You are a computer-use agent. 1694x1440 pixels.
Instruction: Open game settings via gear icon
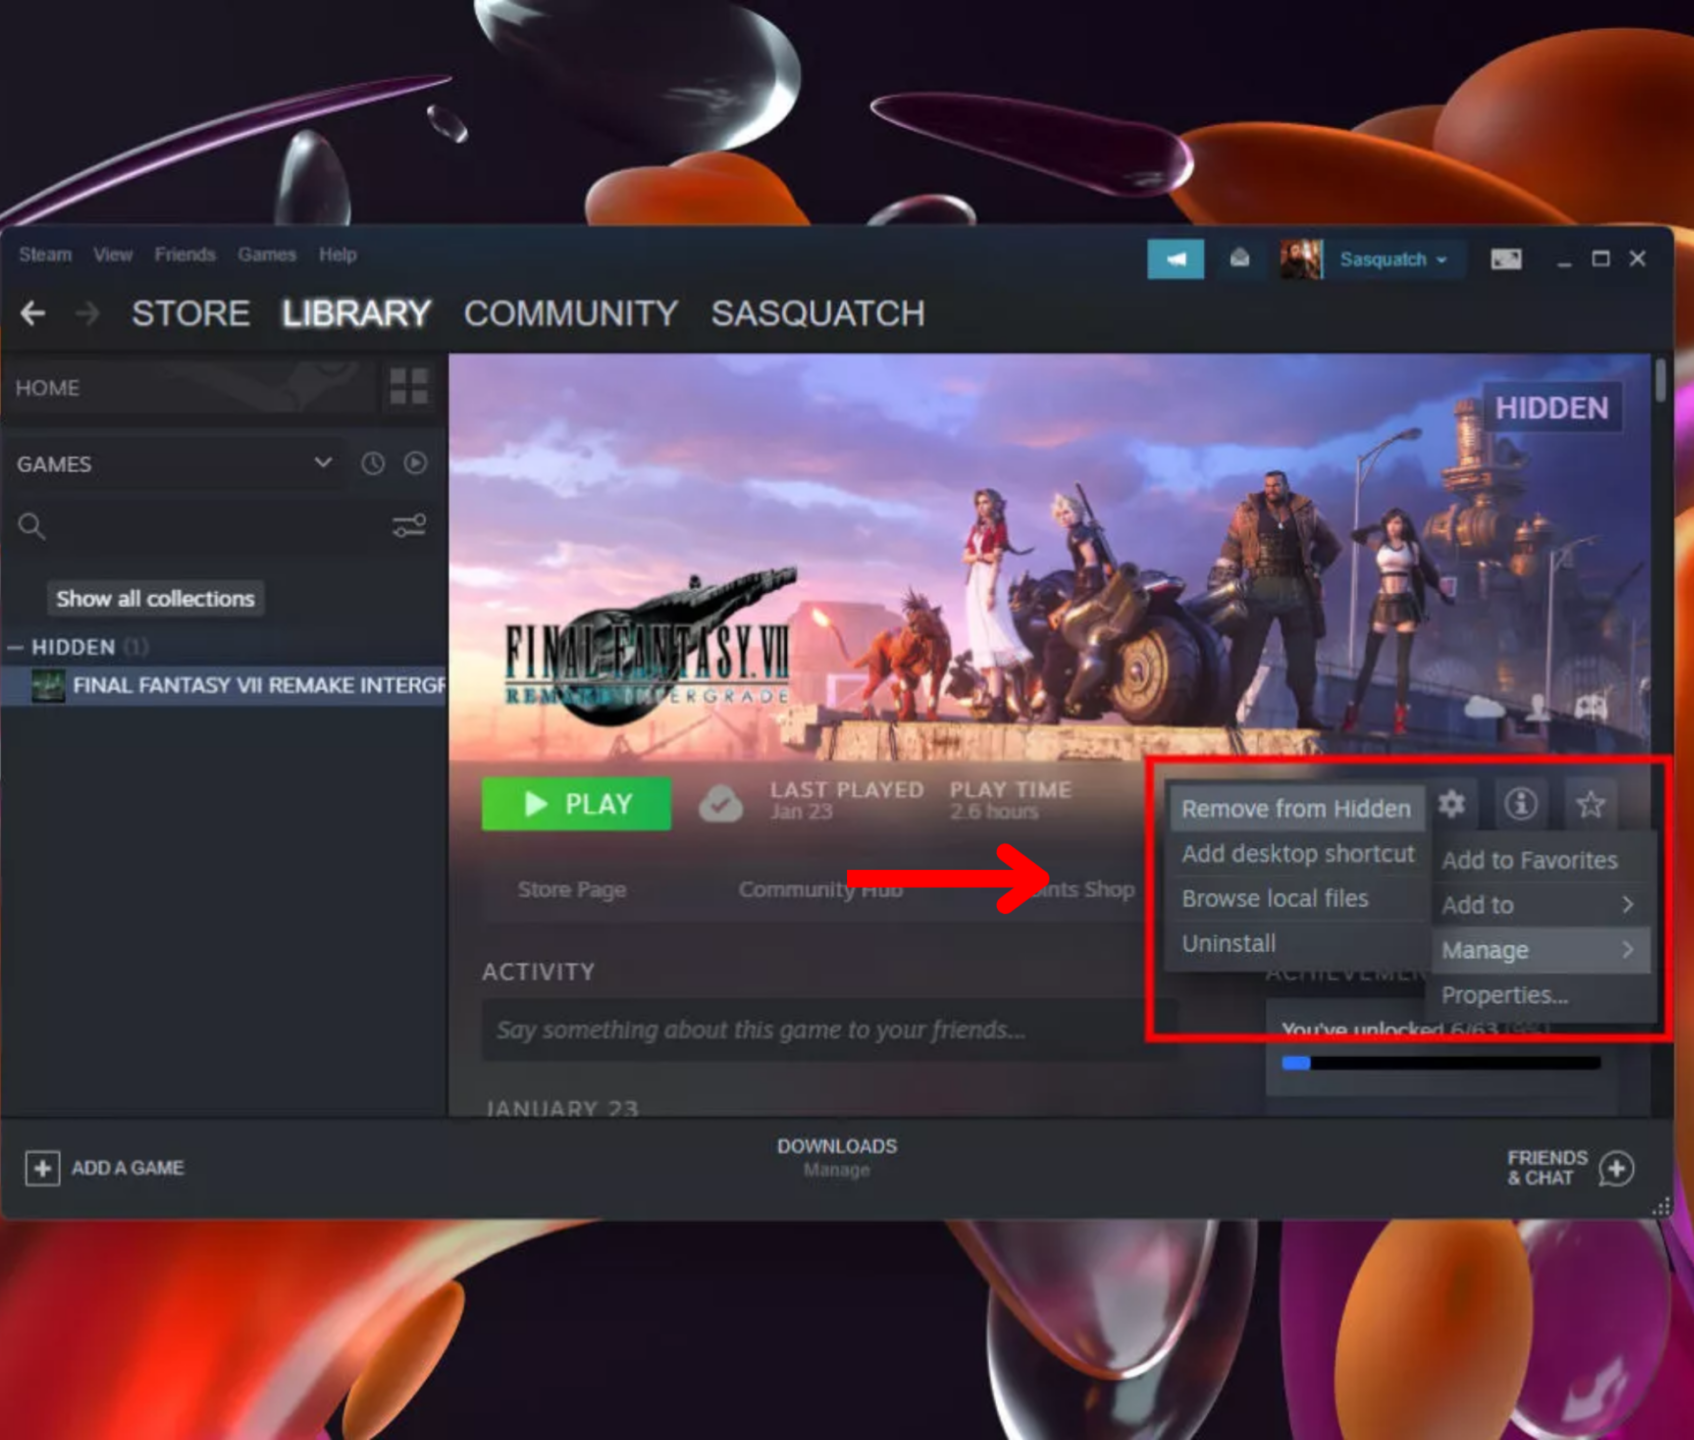[x=1452, y=804]
